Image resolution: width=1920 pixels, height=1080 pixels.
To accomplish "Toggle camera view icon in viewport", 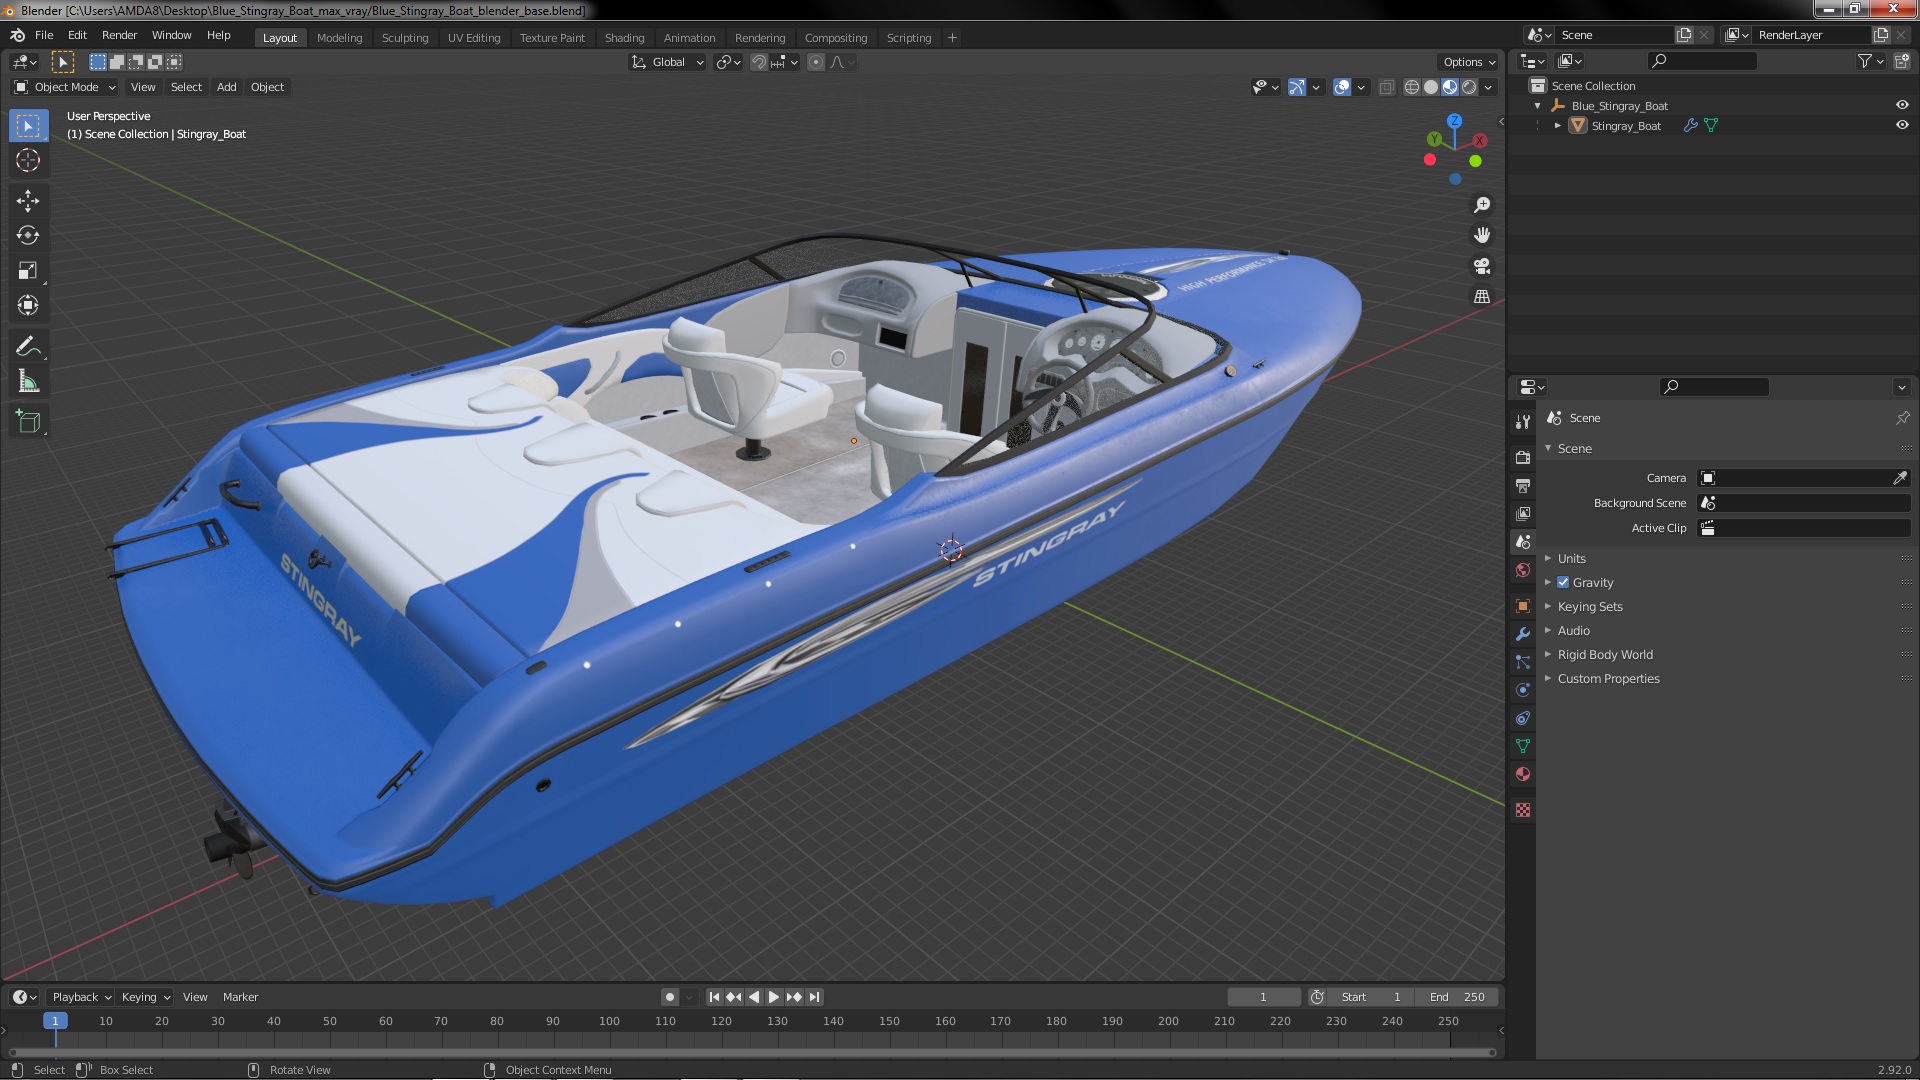I will tap(1482, 266).
